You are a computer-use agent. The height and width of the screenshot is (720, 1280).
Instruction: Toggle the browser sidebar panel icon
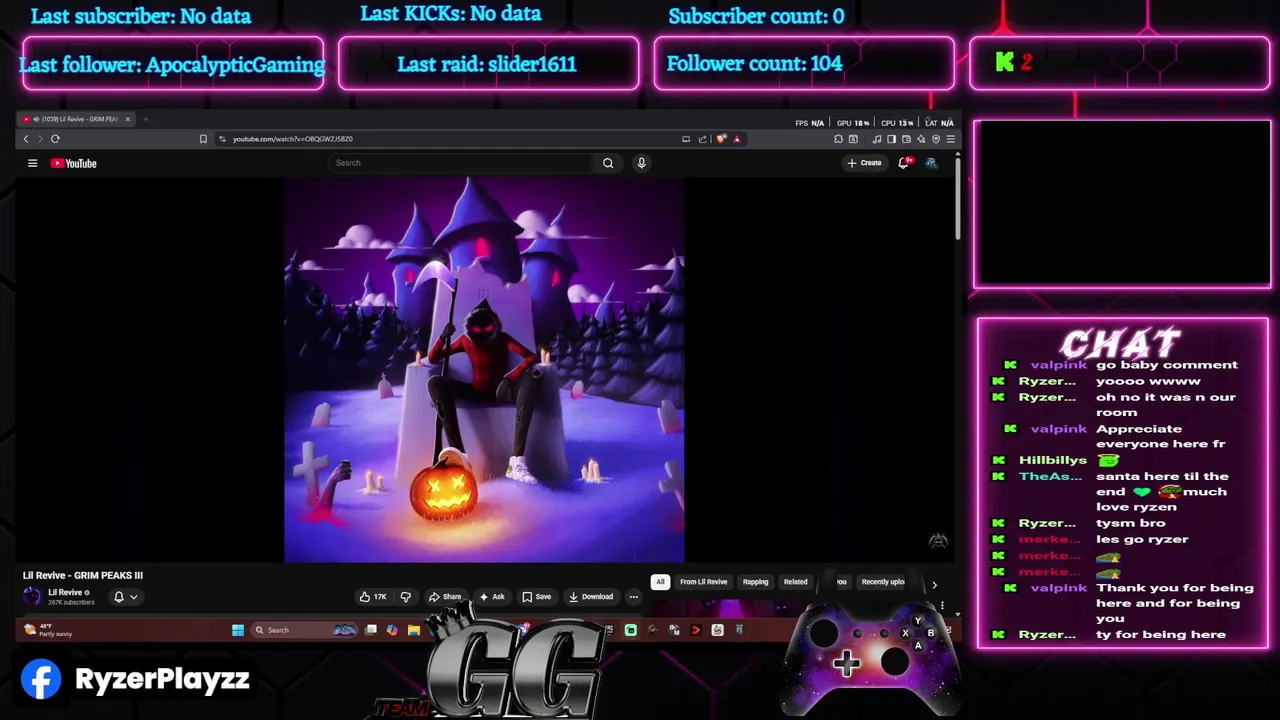pos(891,139)
